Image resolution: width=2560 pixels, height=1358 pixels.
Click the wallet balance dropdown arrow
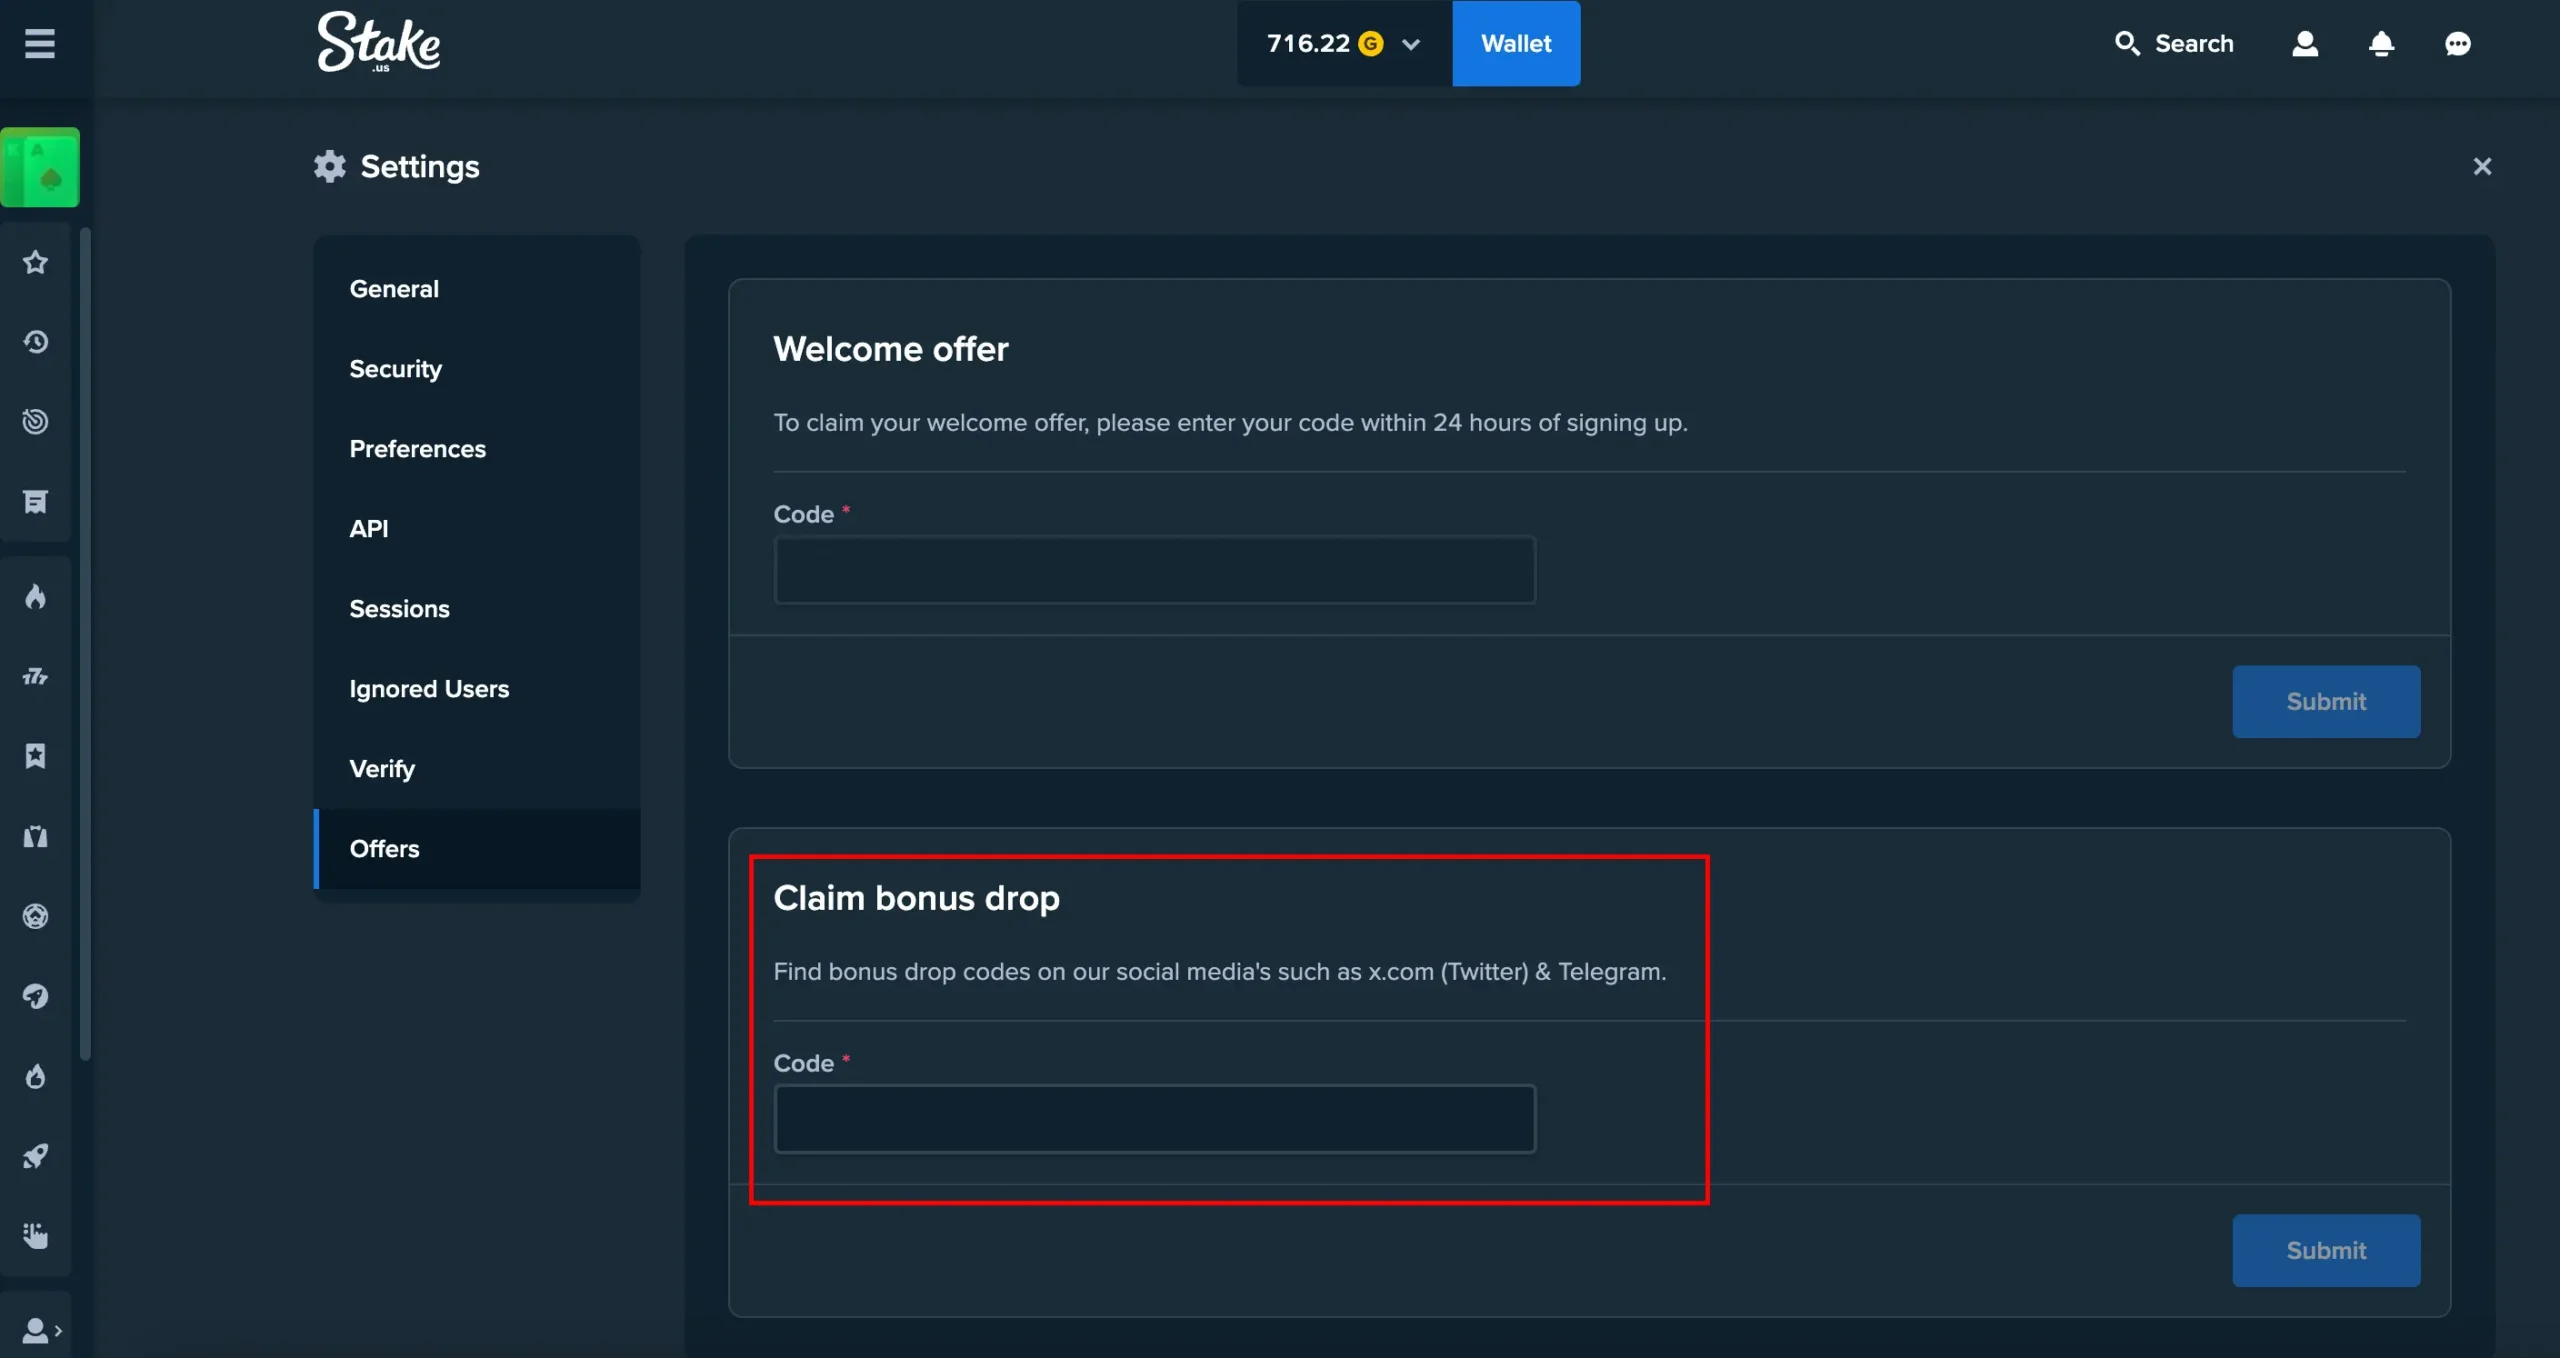pos(1412,44)
